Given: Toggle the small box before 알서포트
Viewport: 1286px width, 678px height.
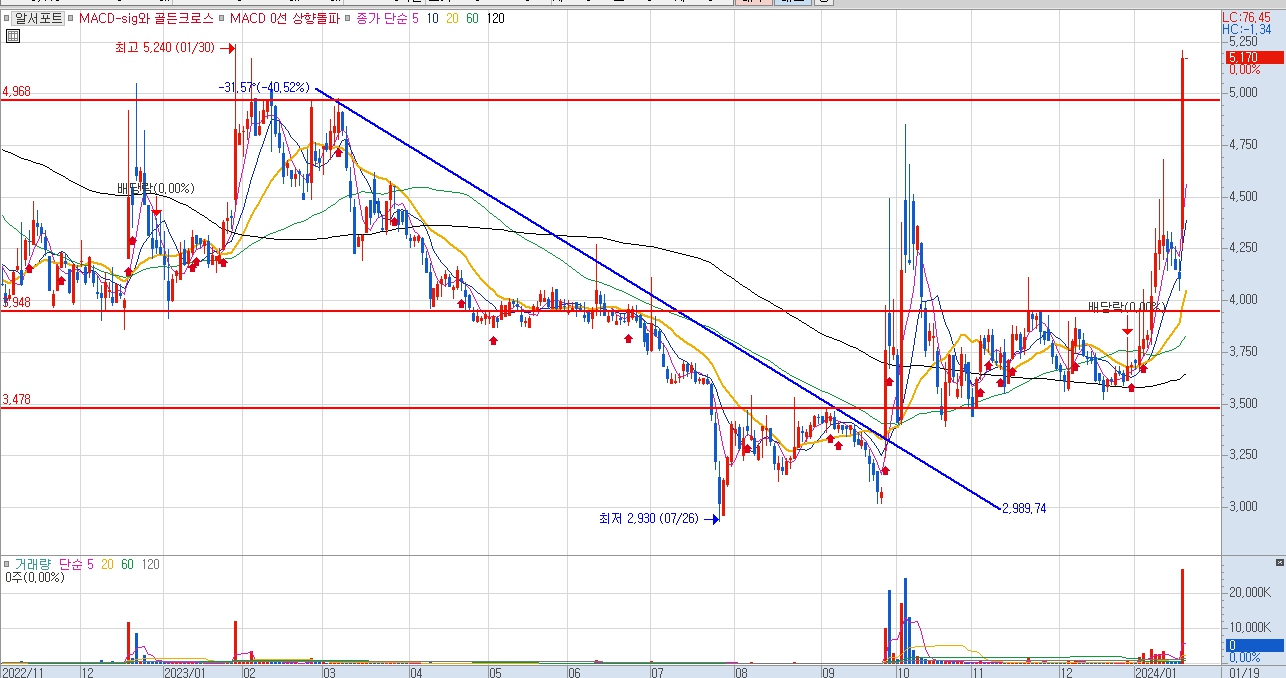Looking at the screenshot, I should 7,18.
